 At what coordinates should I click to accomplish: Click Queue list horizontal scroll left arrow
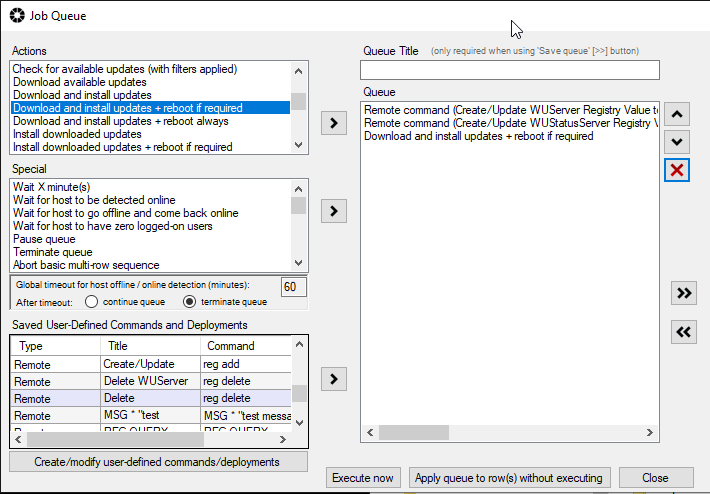coord(370,432)
